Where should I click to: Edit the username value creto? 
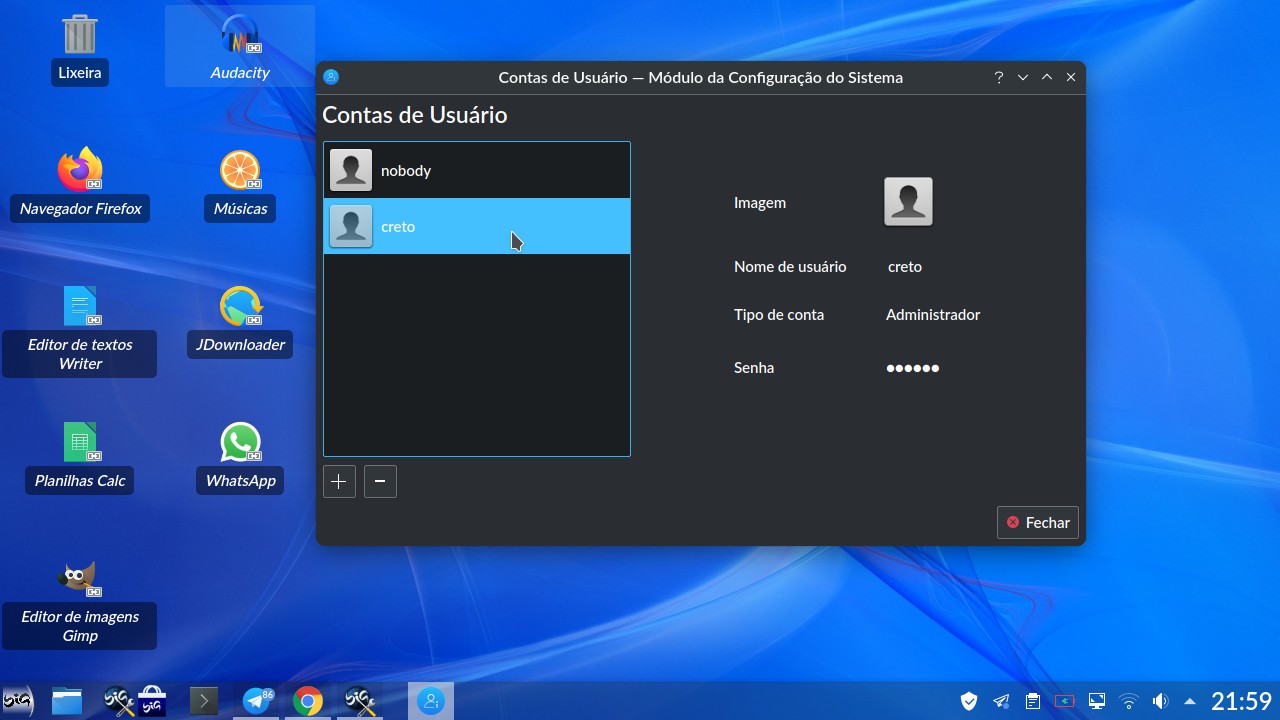905,267
